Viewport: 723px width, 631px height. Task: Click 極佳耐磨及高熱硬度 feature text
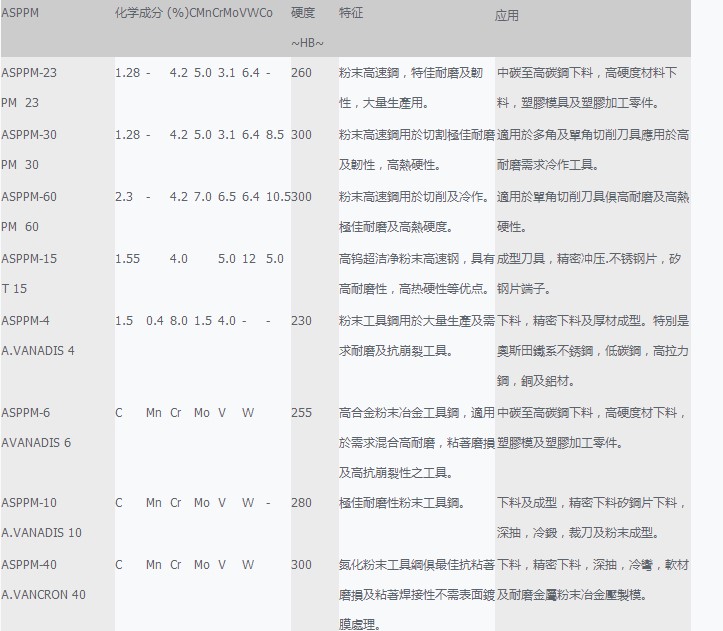click(396, 227)
